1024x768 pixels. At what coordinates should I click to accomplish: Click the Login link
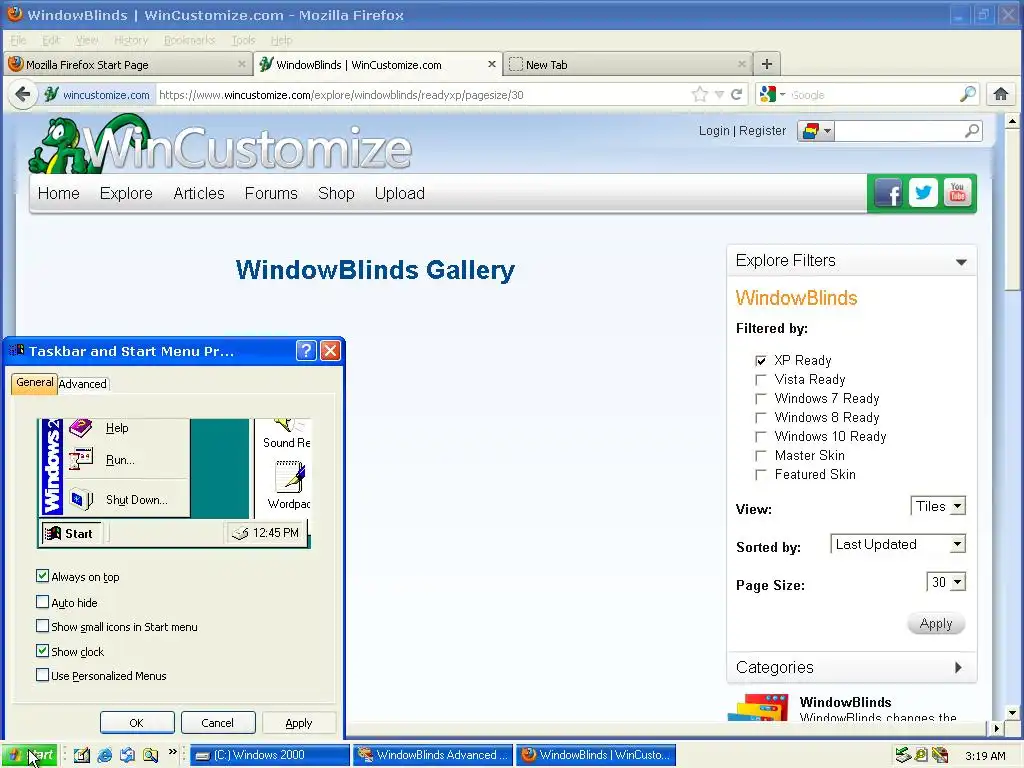(714, 131)
